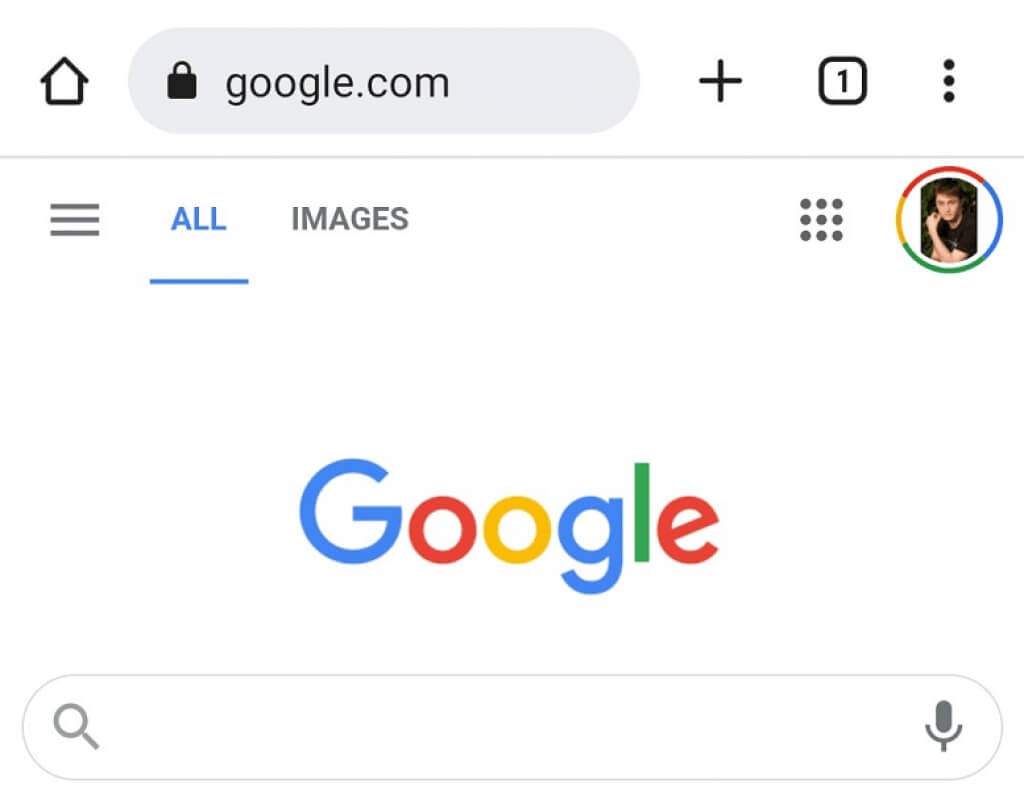Click the final red e in logo

tap(688, 528)
